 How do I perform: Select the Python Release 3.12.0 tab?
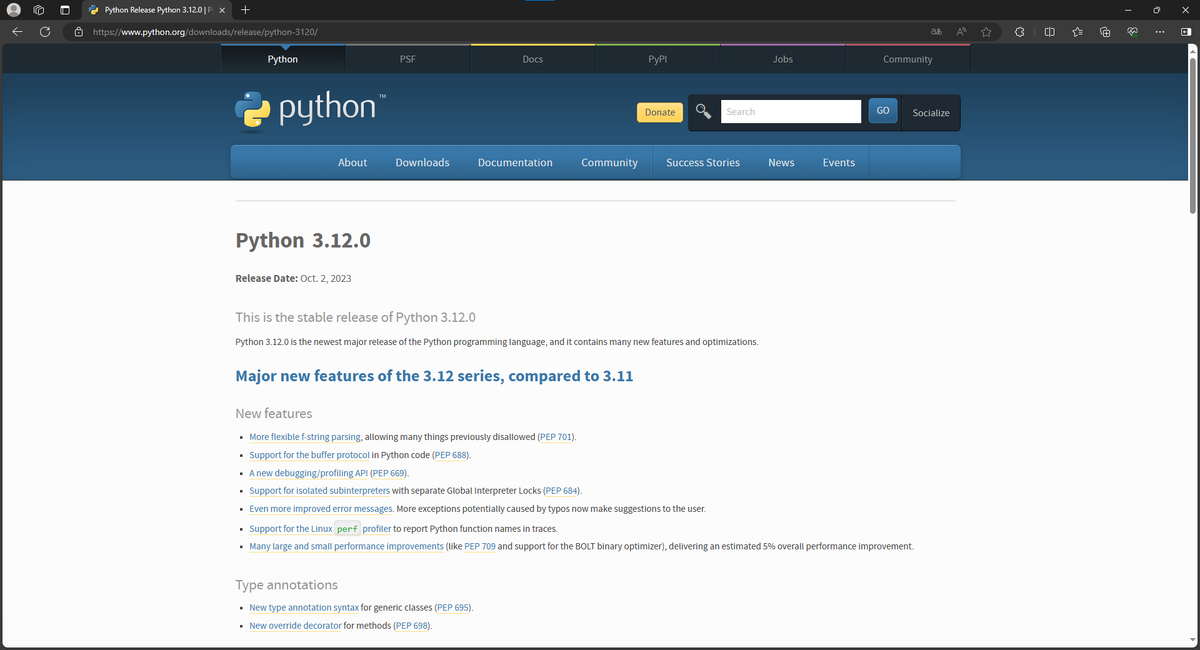tap(155, 10)
